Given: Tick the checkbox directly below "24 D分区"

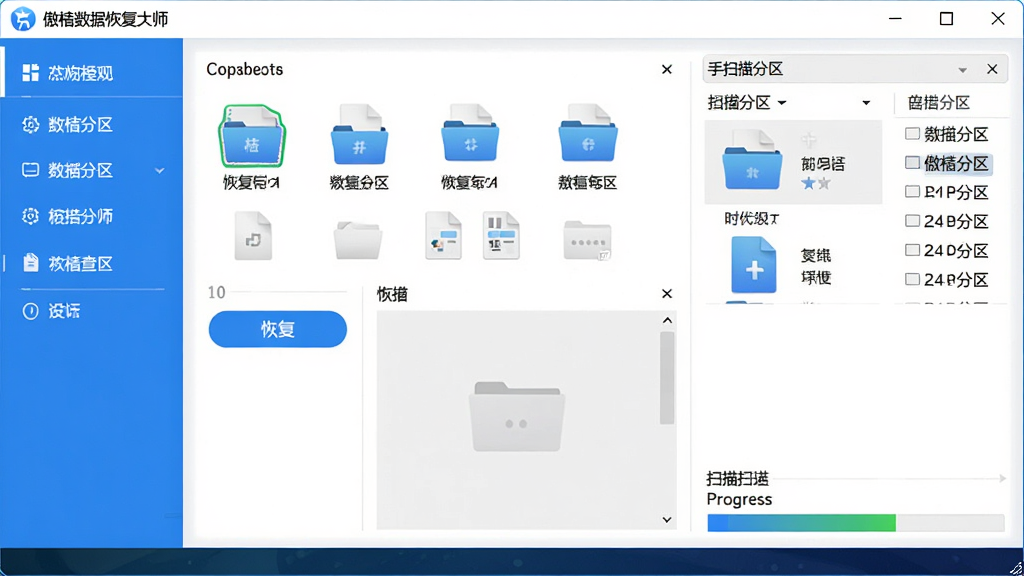Looking at the screenshot, I should [x=912, y=280].
